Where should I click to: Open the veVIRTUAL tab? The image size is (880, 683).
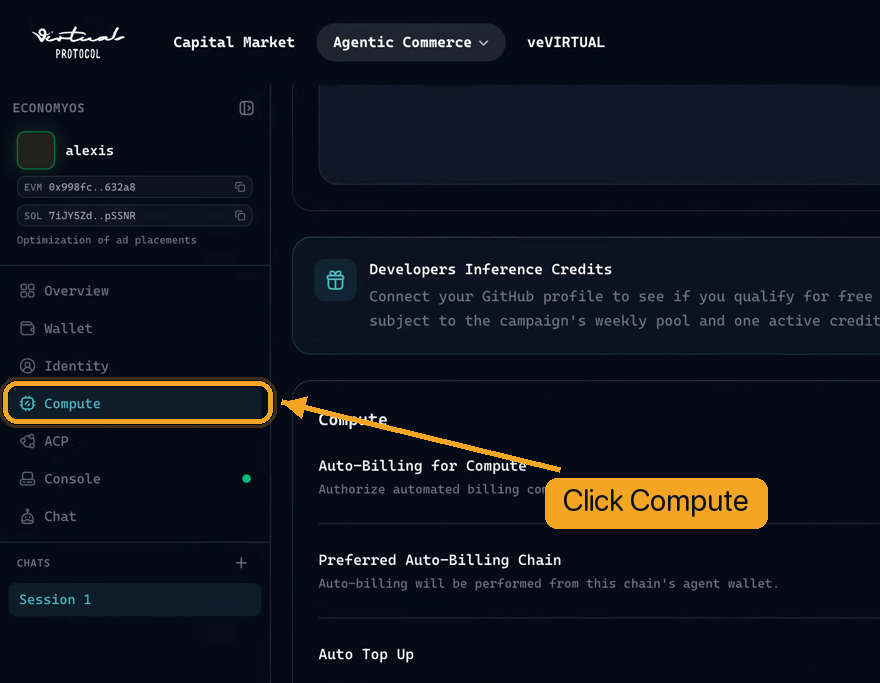pyautogui.click(x=566, y=42)
